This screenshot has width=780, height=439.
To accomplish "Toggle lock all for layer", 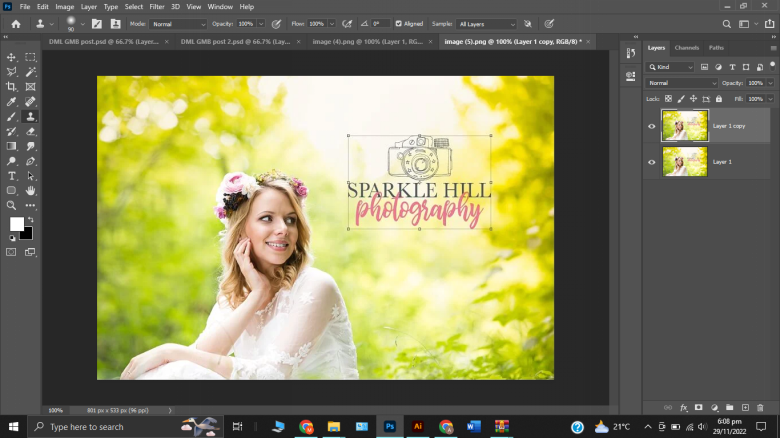I will (719, 99).
